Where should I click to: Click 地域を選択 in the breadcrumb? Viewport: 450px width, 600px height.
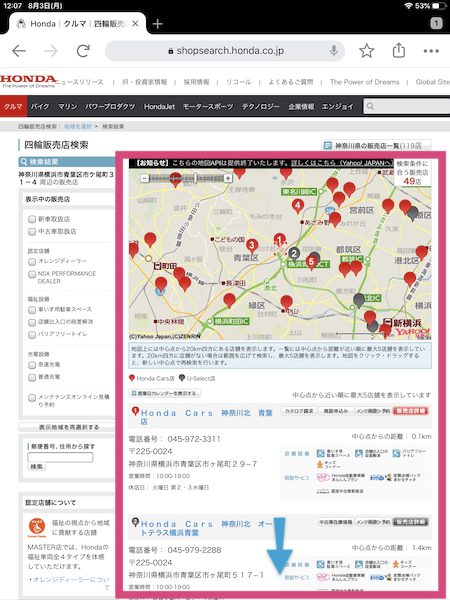pos(78,126)
